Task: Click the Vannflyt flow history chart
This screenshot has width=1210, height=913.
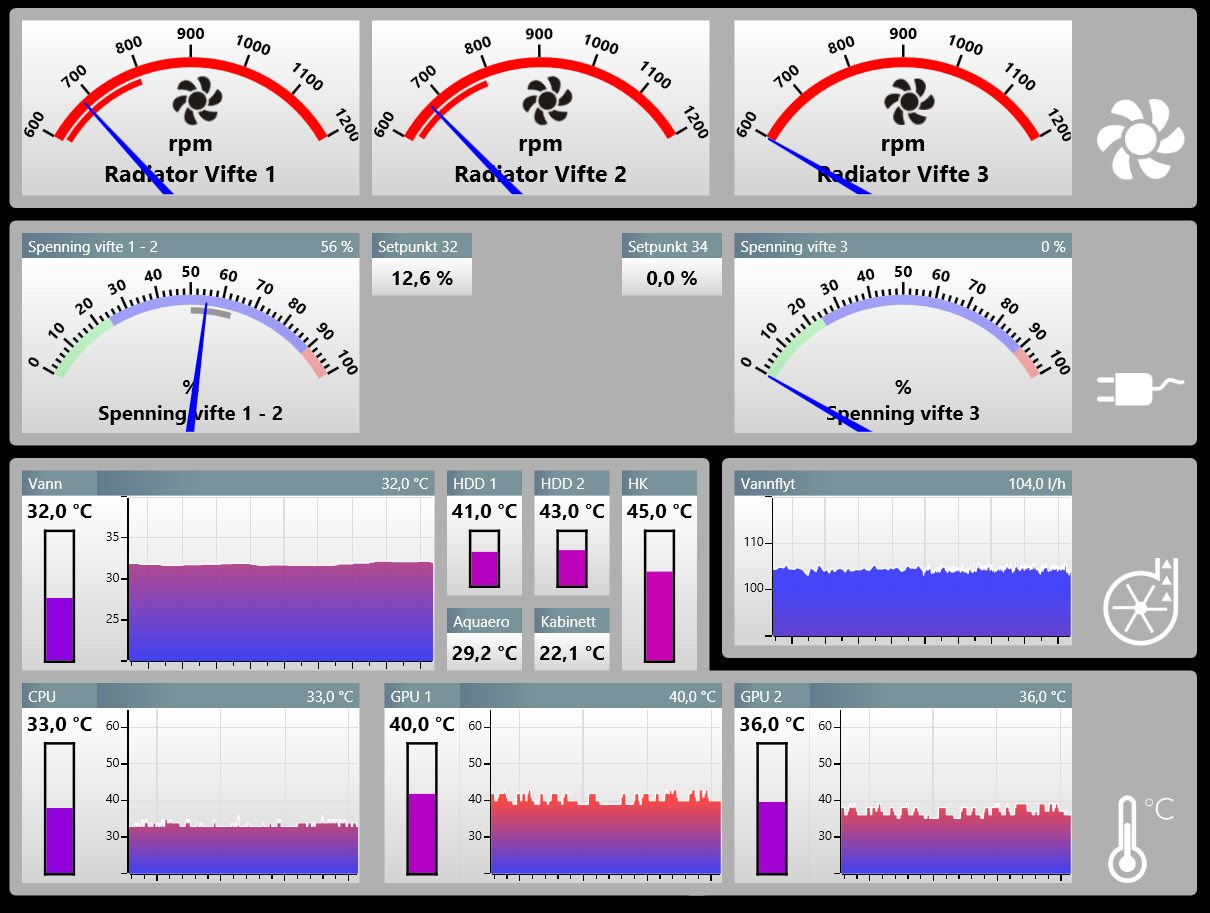Action: [921, 567]
